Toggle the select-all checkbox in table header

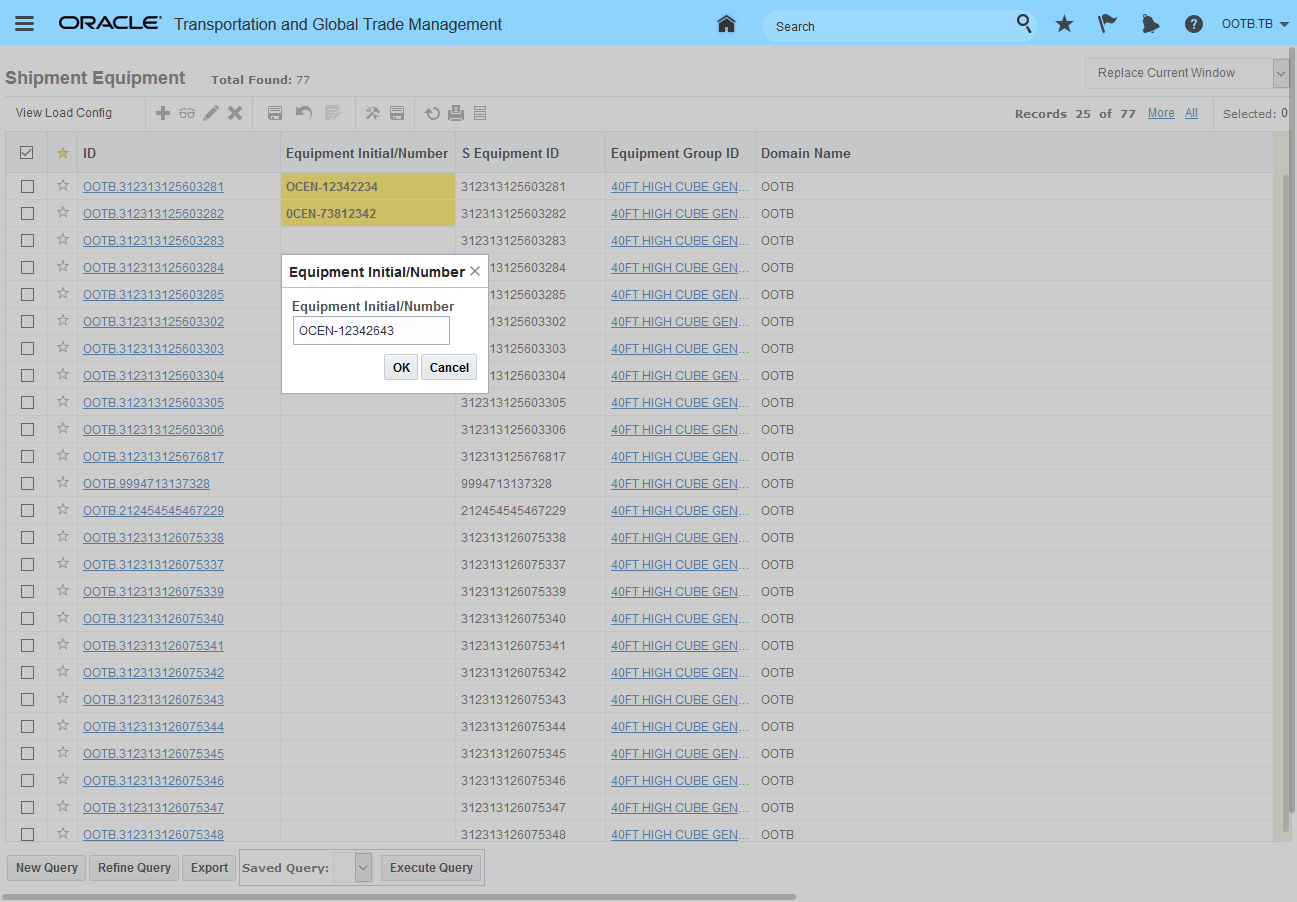[27, 153]
